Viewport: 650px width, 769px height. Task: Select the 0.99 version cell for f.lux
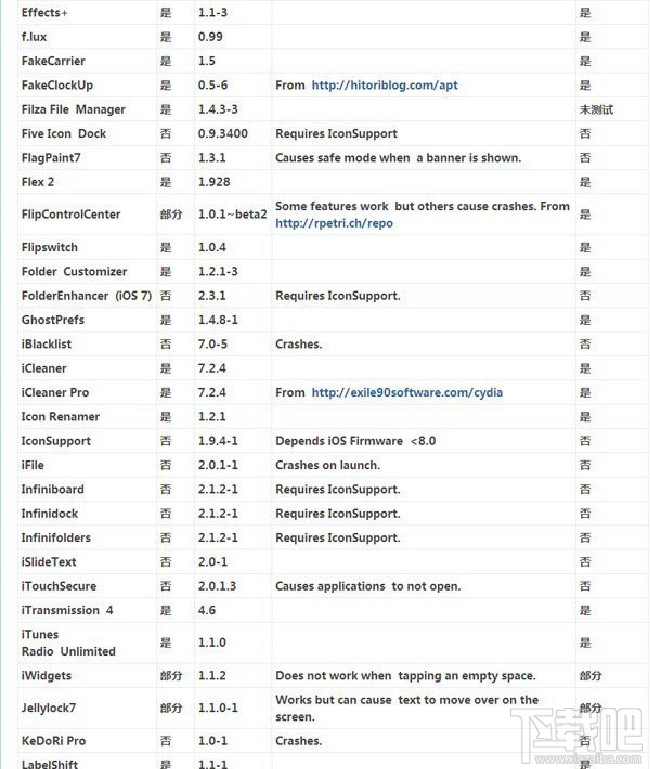210,37
